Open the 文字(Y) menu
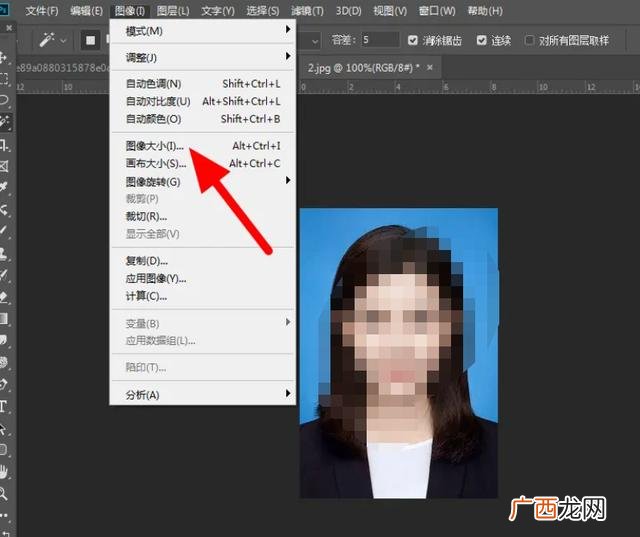Image resolution: width=640 pixels, height=537 pixels. click(218, 11)
